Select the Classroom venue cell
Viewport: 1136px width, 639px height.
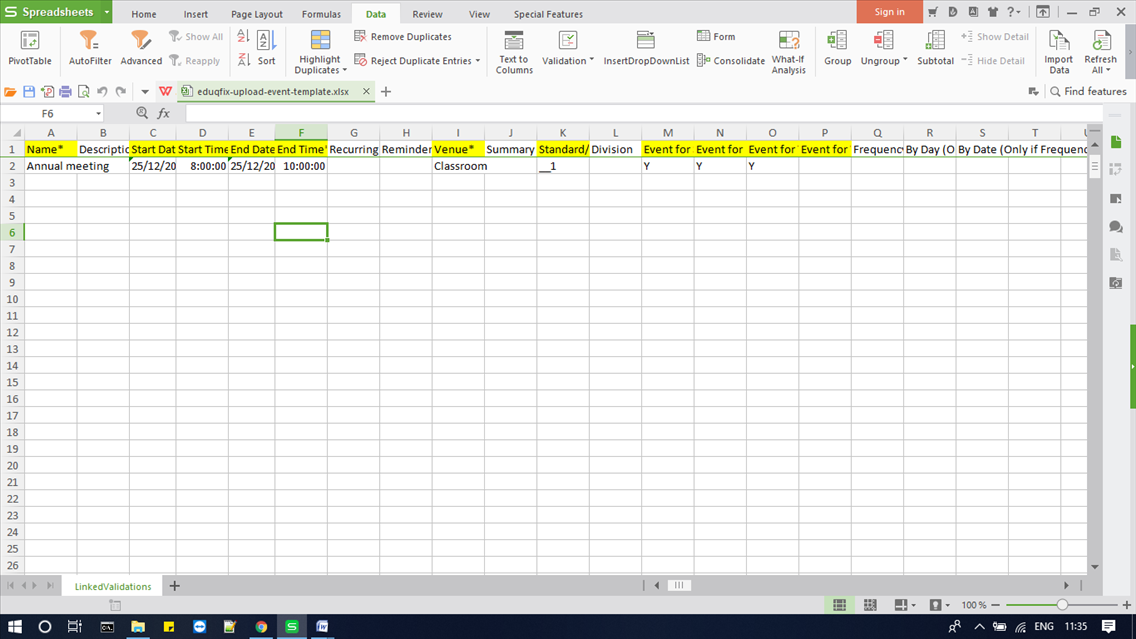458,166
